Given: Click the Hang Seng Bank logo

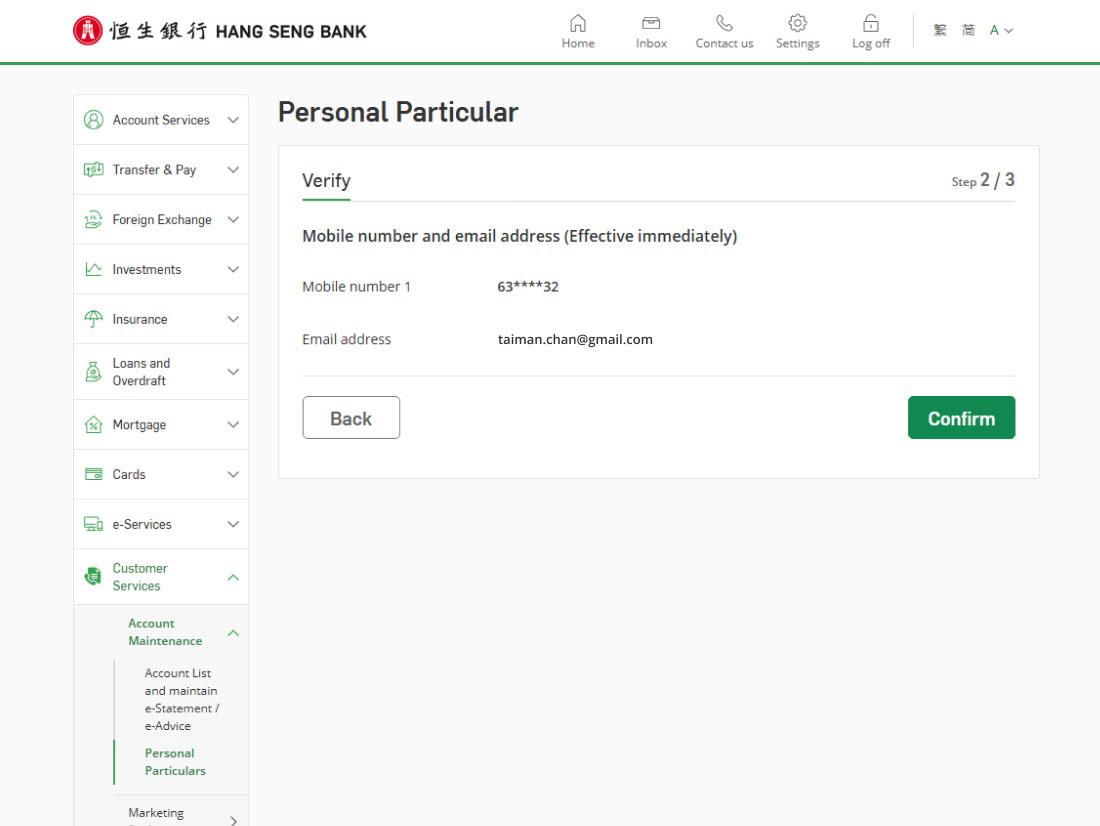Looking at the screenshot, I should (220, 31).
